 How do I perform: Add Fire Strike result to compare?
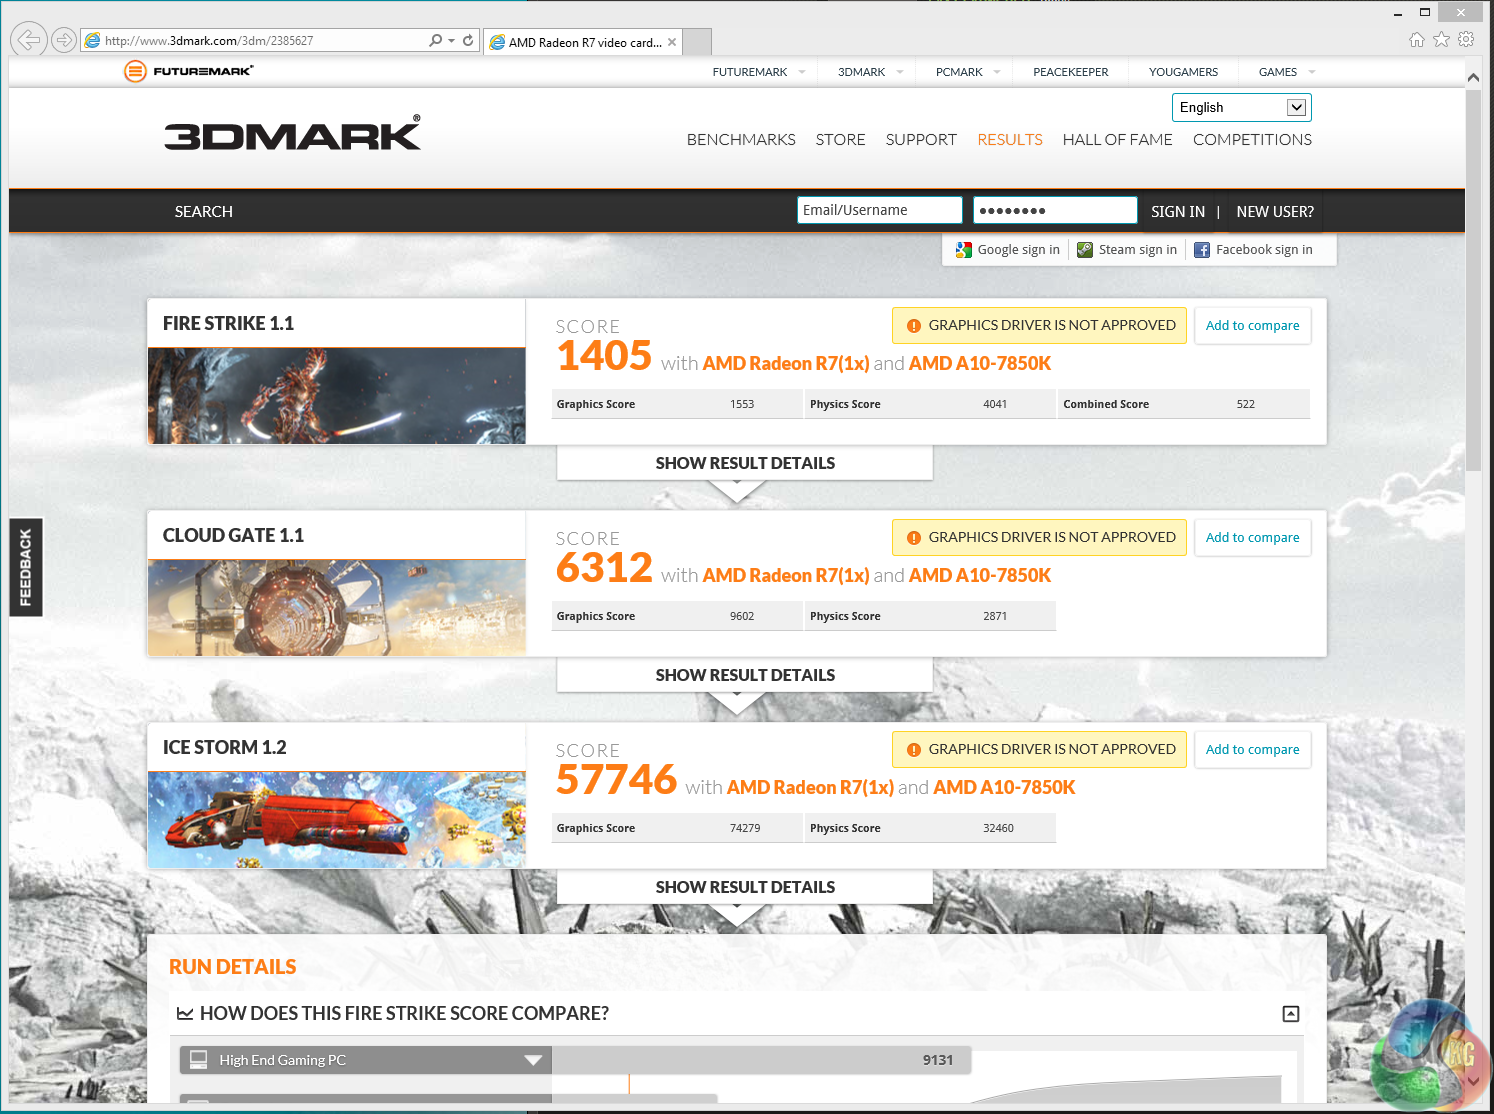tap(1252, 326)
